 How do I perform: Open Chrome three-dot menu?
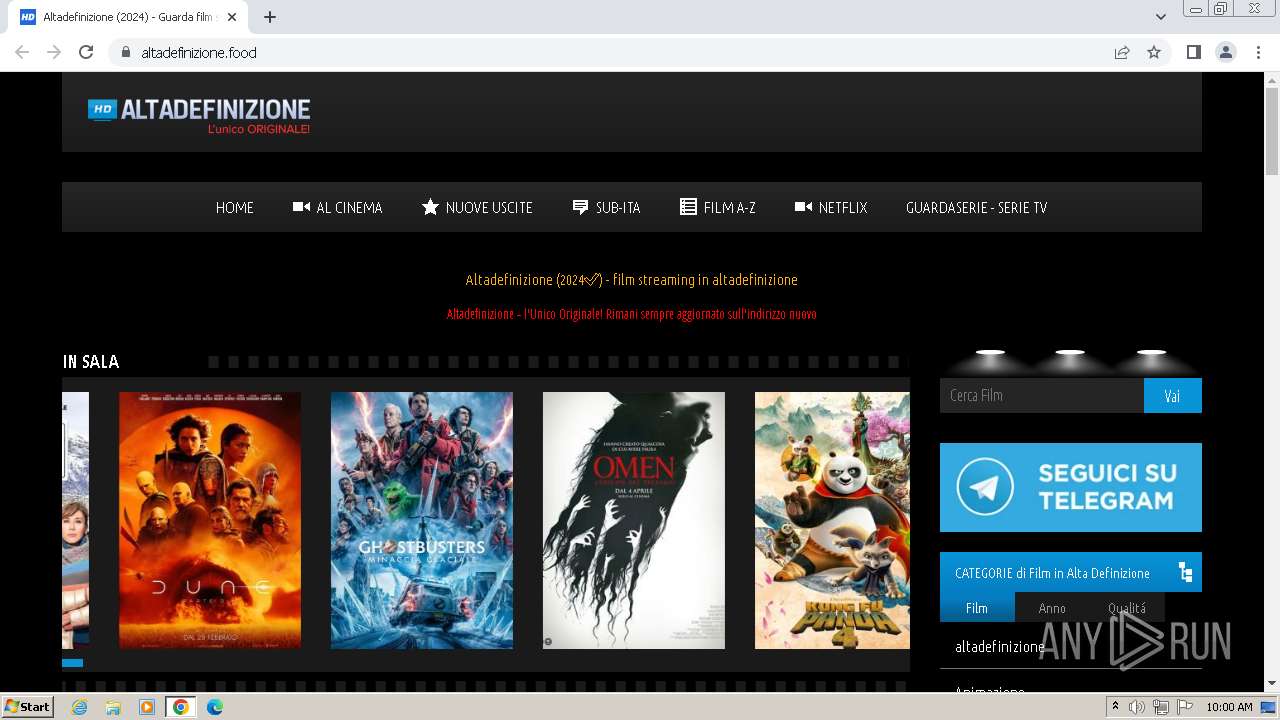tap(1258, 52)
